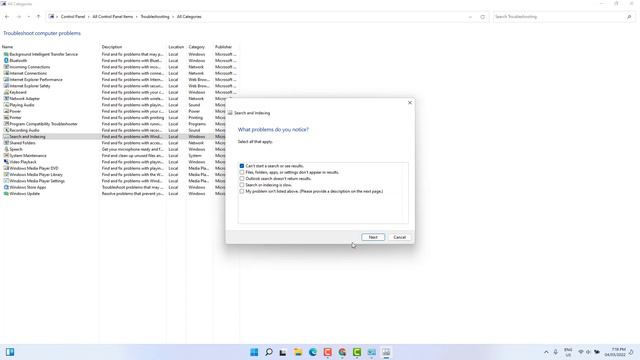Click "Troubleshoot computer problems" heading
This screenshot has height=360, width=640.
[42, 33]
